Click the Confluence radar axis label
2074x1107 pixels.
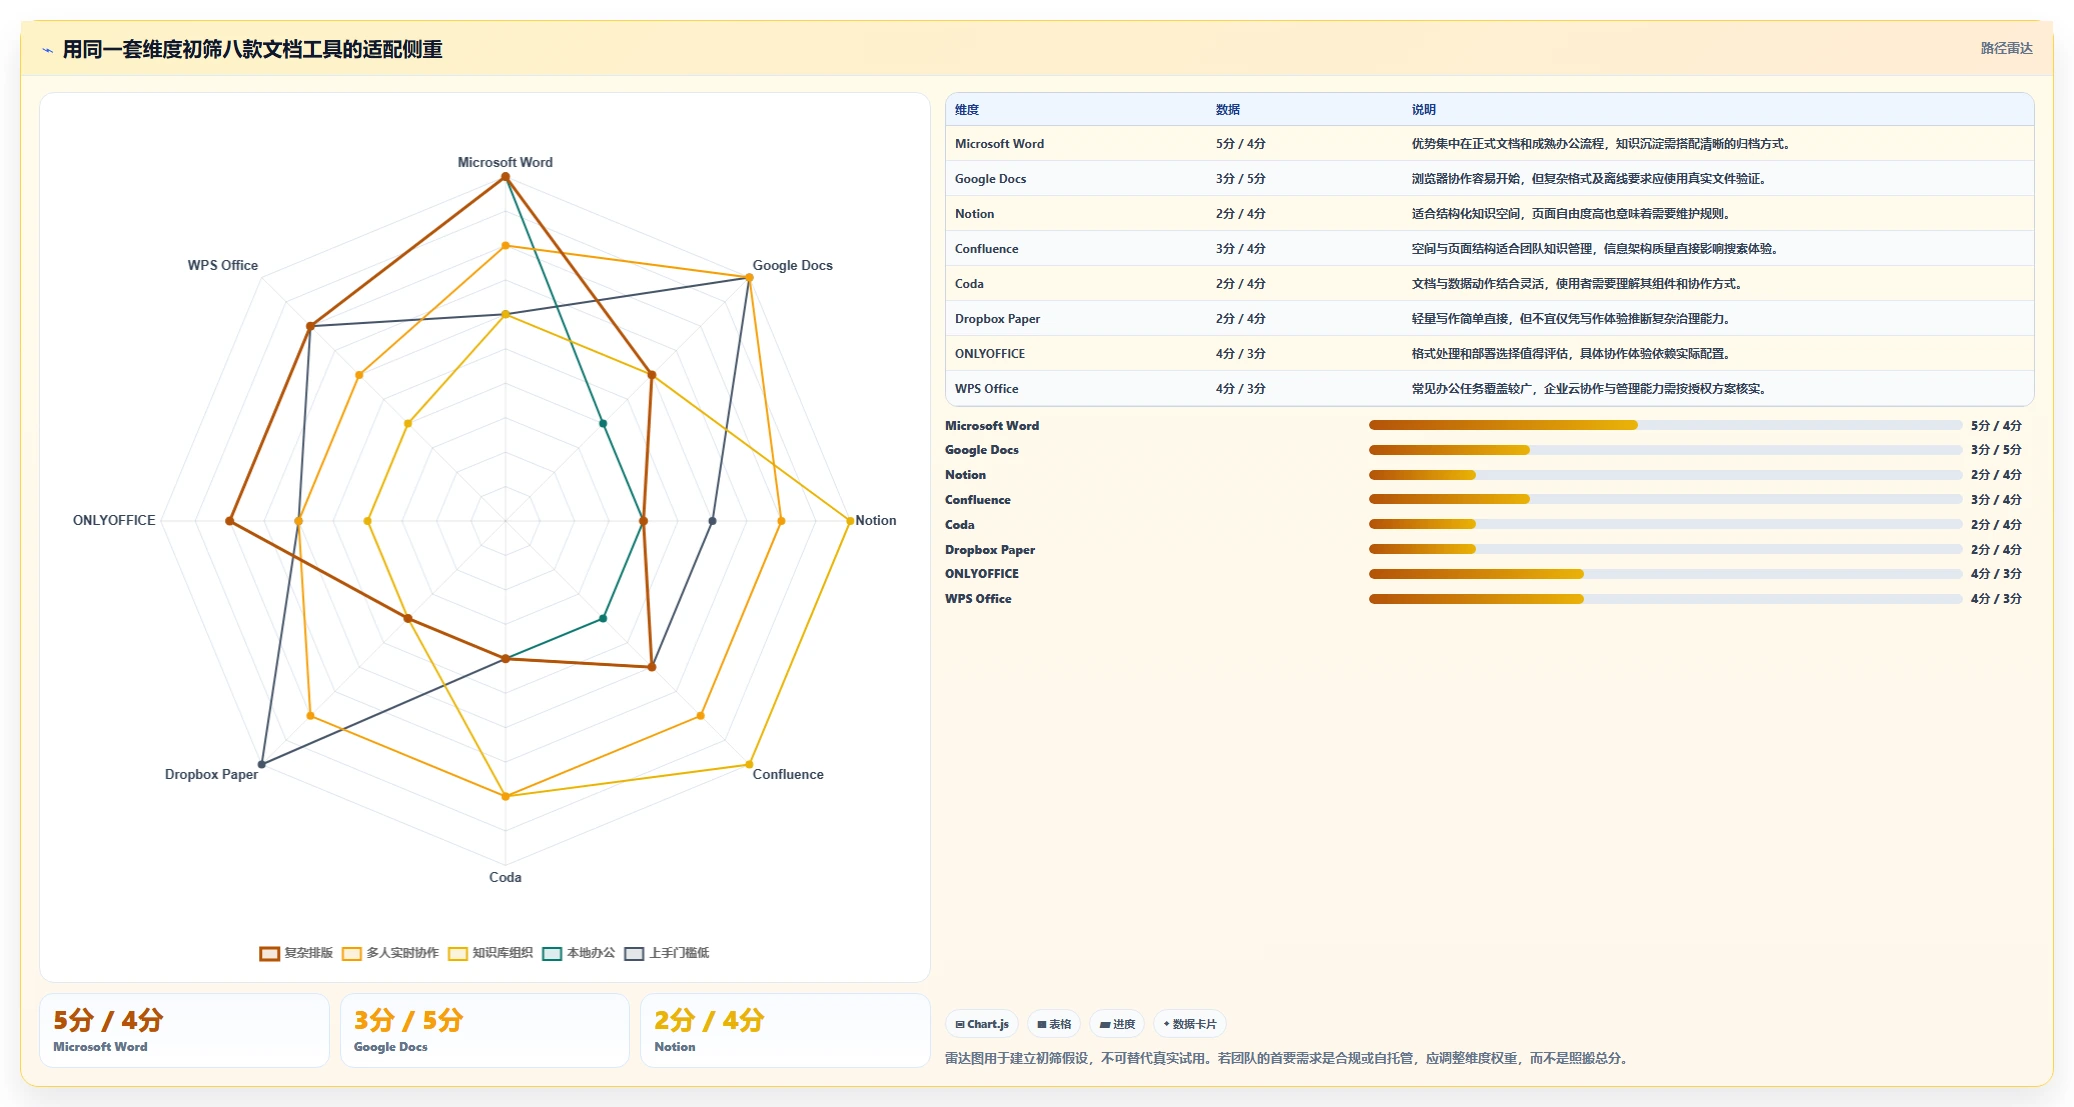tap(788, 774)
